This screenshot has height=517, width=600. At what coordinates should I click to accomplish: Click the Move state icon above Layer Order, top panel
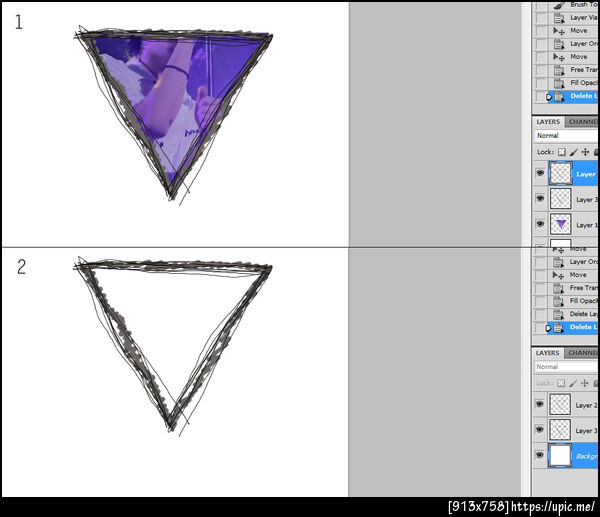(559, 31)
